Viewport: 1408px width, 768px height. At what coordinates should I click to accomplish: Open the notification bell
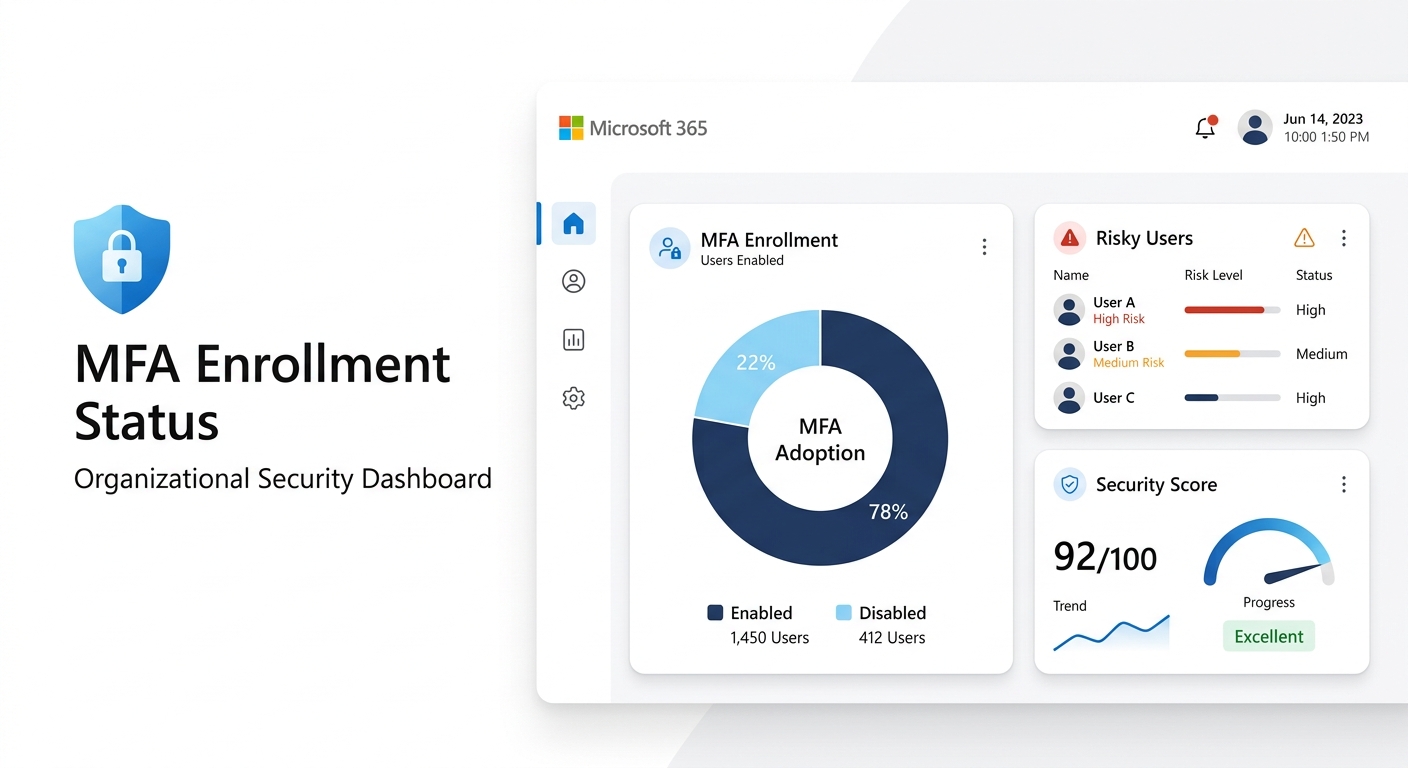tap(1206, 127)
